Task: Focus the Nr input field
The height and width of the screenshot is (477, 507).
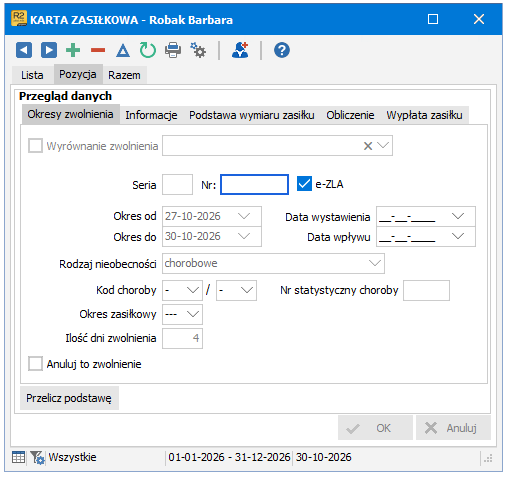Action: pos(254,184)
